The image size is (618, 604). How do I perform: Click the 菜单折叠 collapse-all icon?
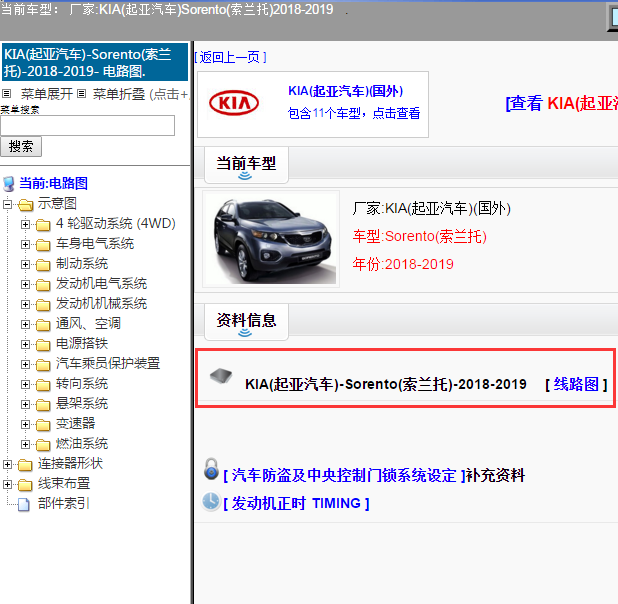coord(81,93)
